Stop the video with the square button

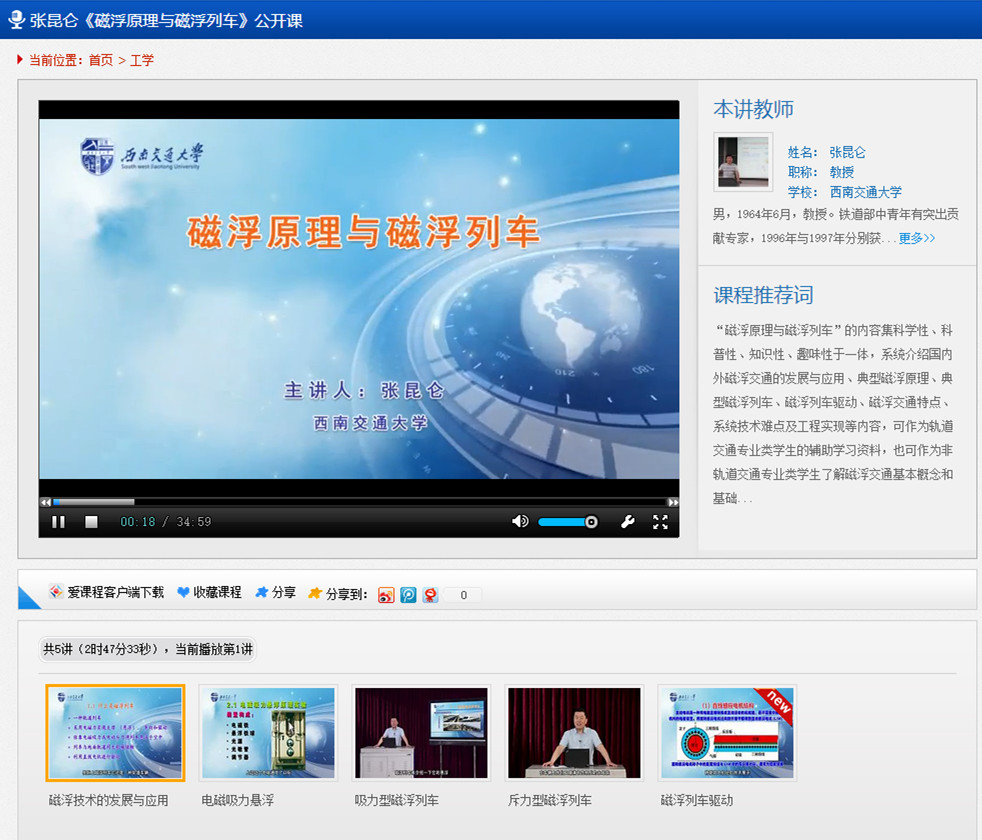click(x=91, y=522)
